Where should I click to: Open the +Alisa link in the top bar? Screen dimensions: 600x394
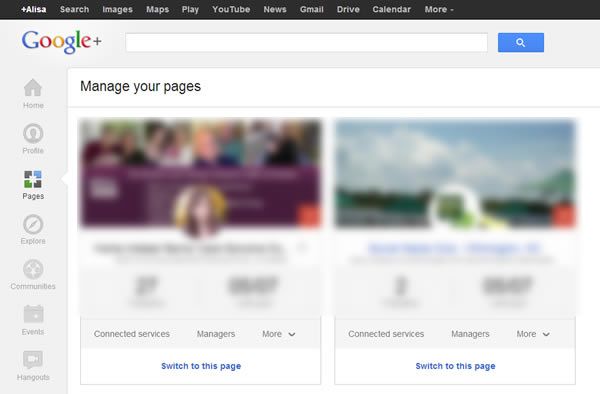pos(34,9)
